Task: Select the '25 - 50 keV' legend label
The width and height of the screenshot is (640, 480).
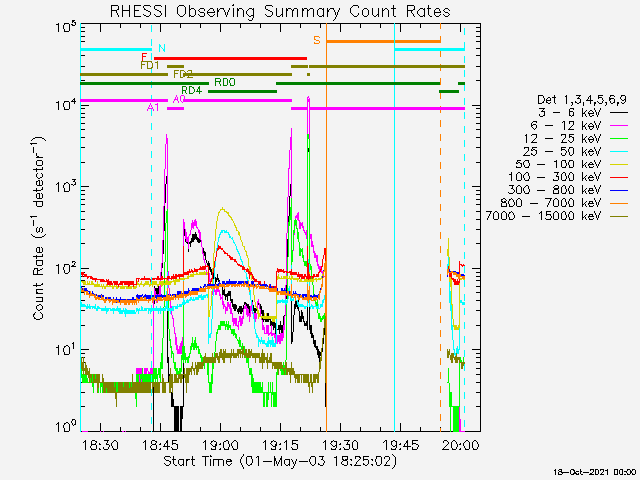Action: point(562,151)
